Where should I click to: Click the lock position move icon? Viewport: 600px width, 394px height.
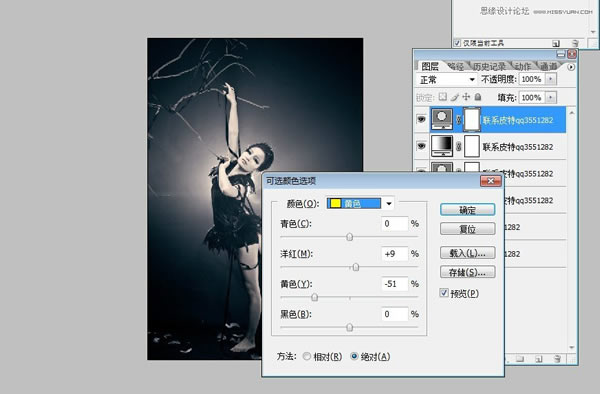point(466,97)
